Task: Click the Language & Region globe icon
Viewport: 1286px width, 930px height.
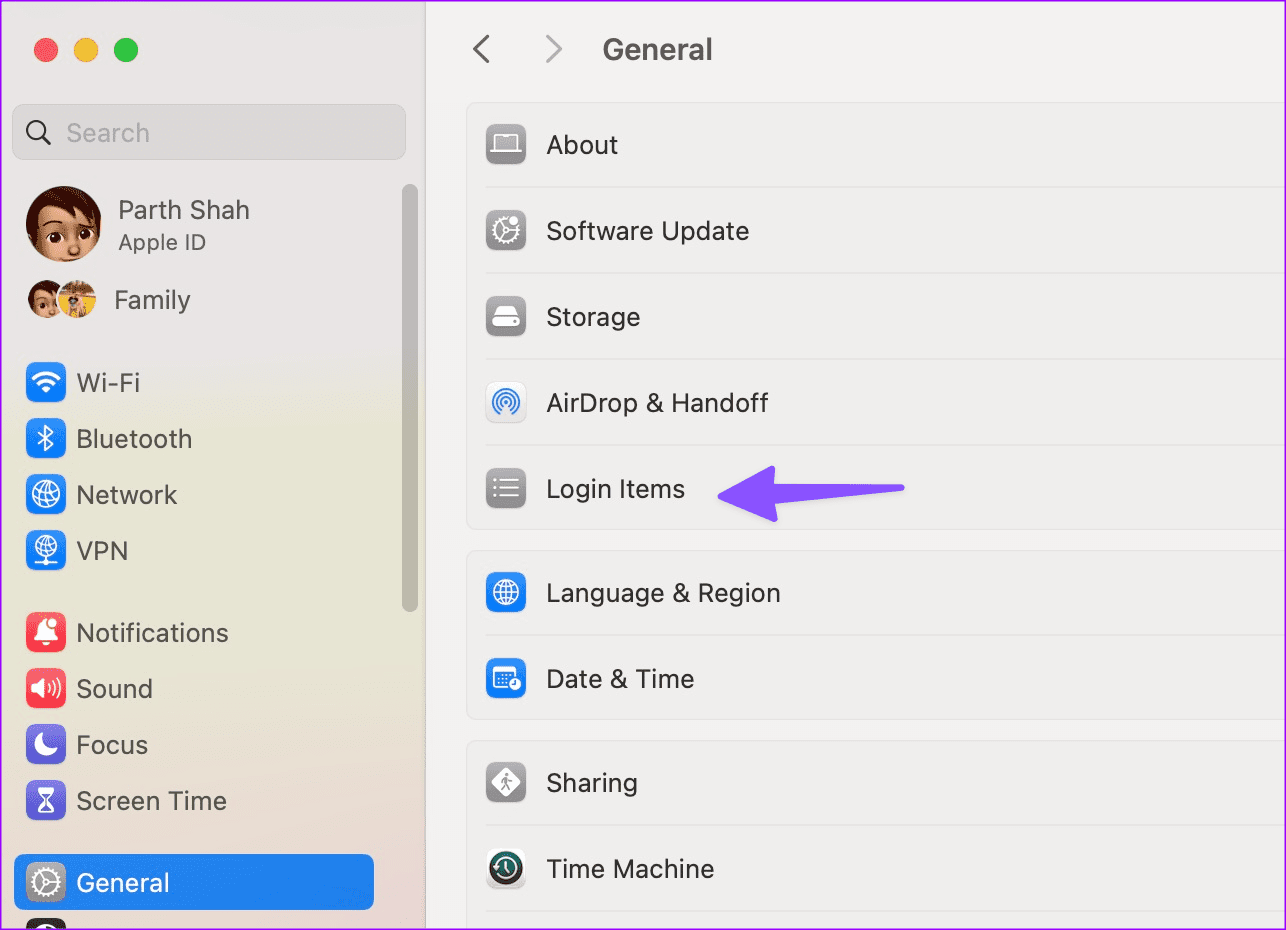Action: [506, 593]
